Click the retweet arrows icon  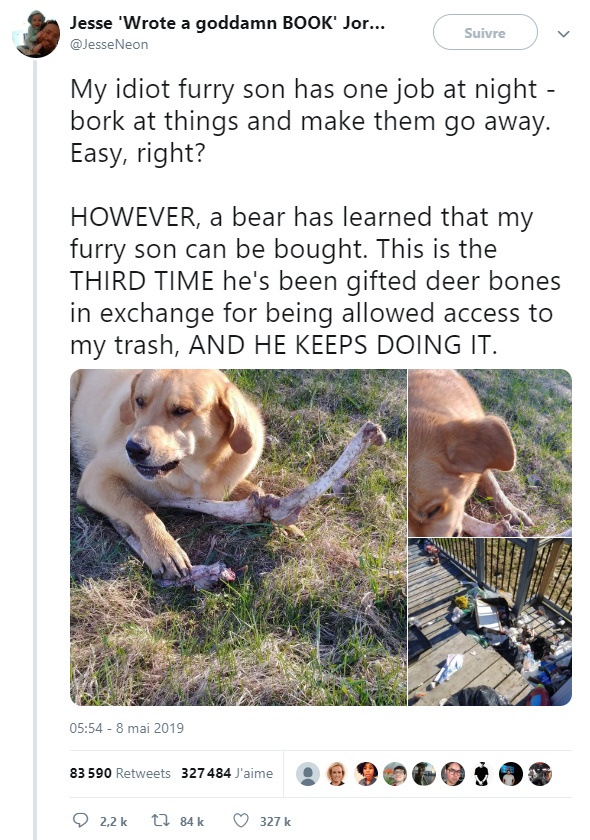[x=160, y=820]
